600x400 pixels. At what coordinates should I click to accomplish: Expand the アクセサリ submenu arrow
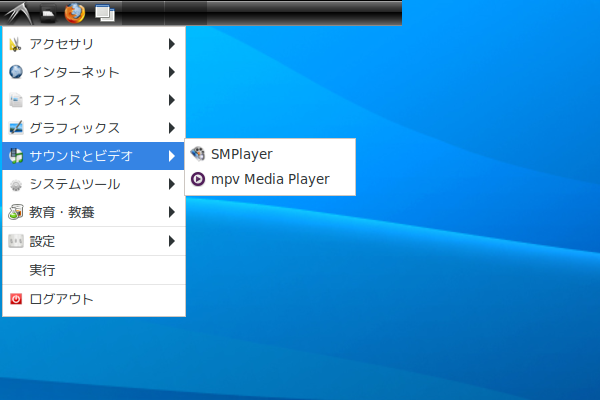click(x=172, y=44)
